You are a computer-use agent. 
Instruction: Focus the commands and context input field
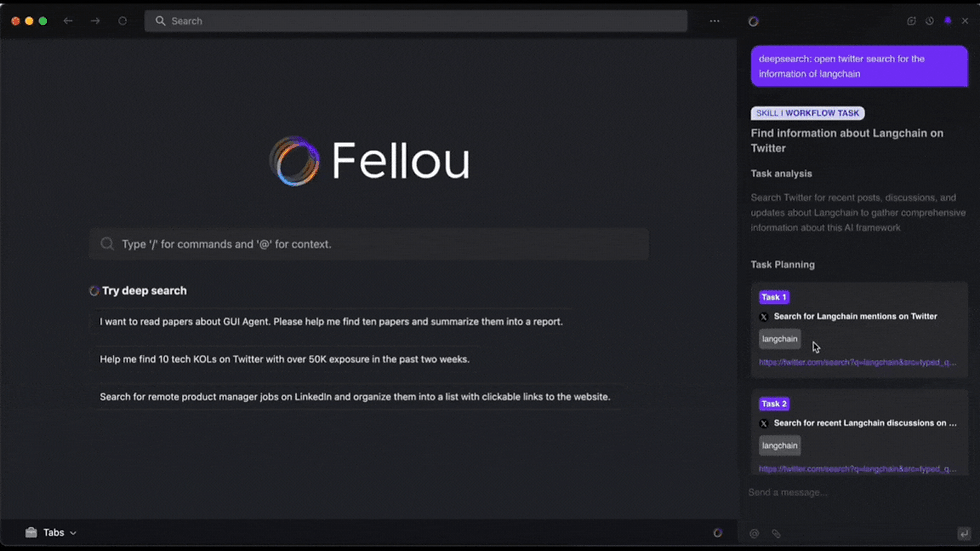coord(368,244)
